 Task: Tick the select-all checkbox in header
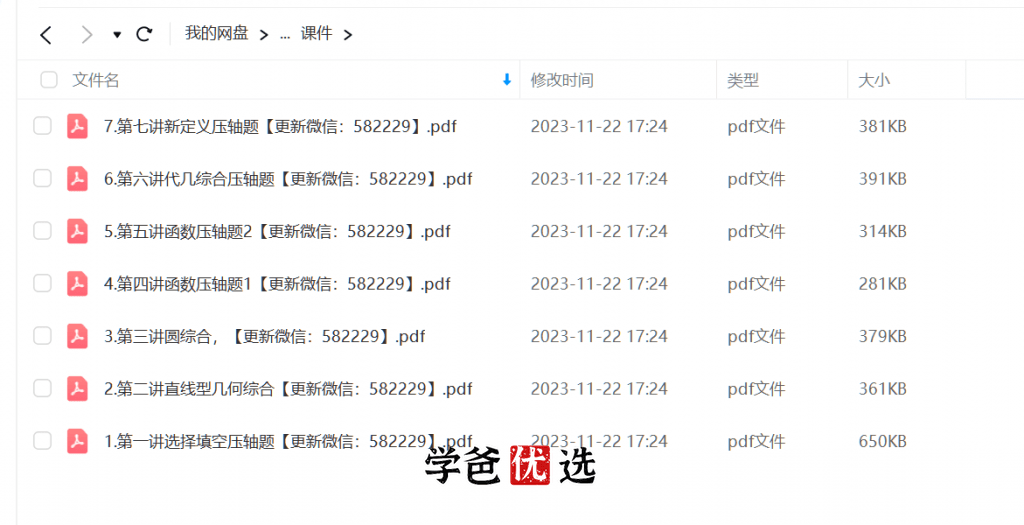49,80
